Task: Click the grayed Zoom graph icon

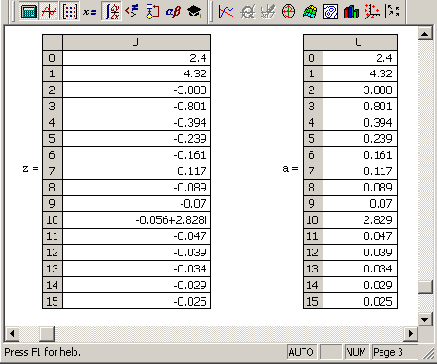Action: tap(247, 11)
